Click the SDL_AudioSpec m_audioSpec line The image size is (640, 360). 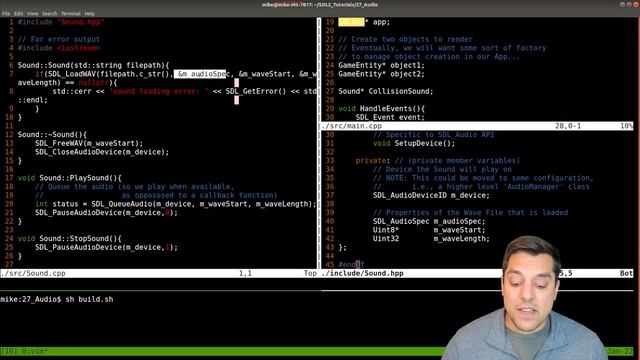coord(429,222)
